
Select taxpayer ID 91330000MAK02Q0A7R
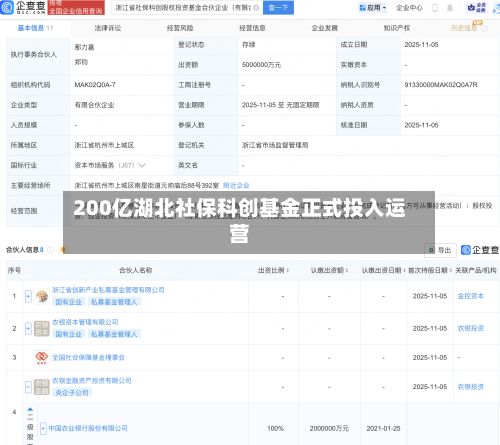[441, 85]
